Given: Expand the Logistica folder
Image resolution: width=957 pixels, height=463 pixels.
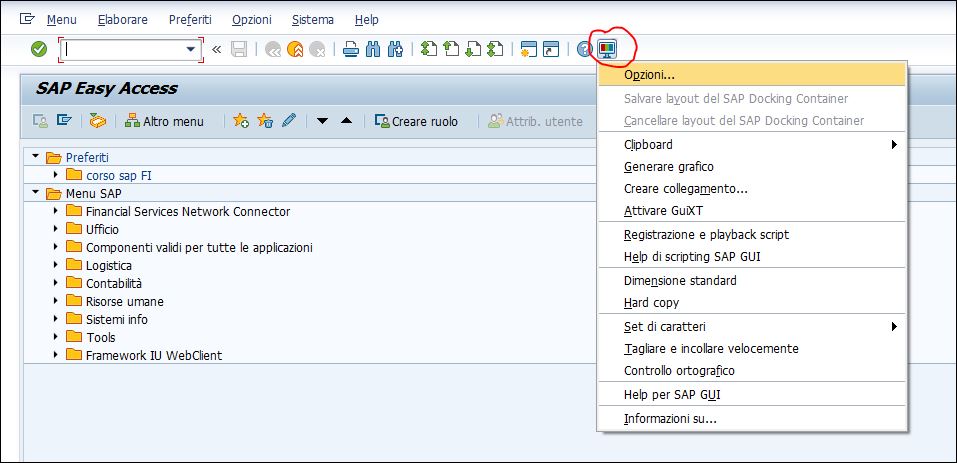Looking at the screenshot, I should pos(56,265).
